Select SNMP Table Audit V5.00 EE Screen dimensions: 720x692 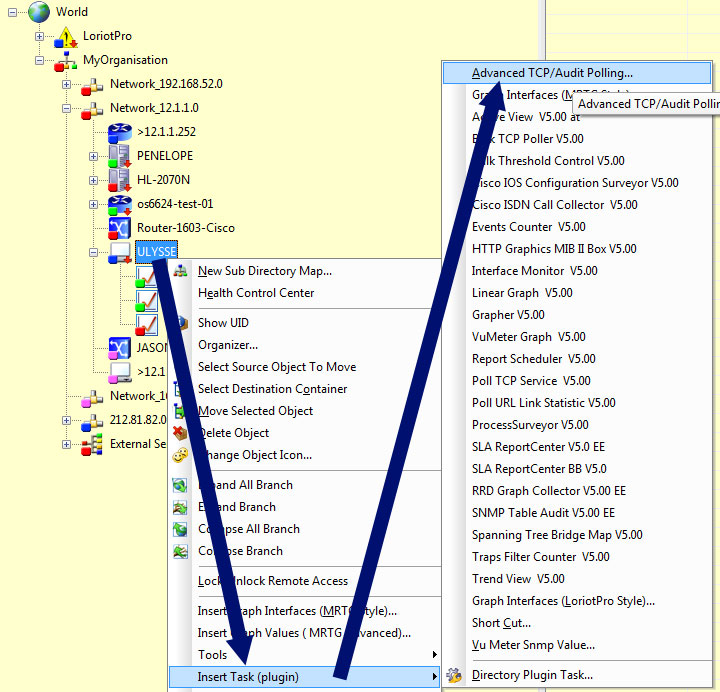543,513
